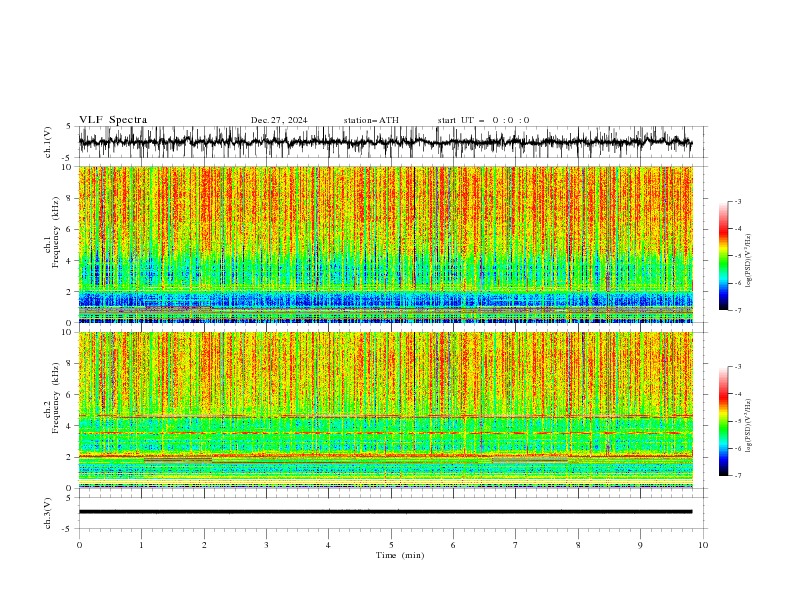Click the upper colorbar "log(PSD)(V²/Hz)" label
Screen dimensions: 792x612
tap(748, 261)
